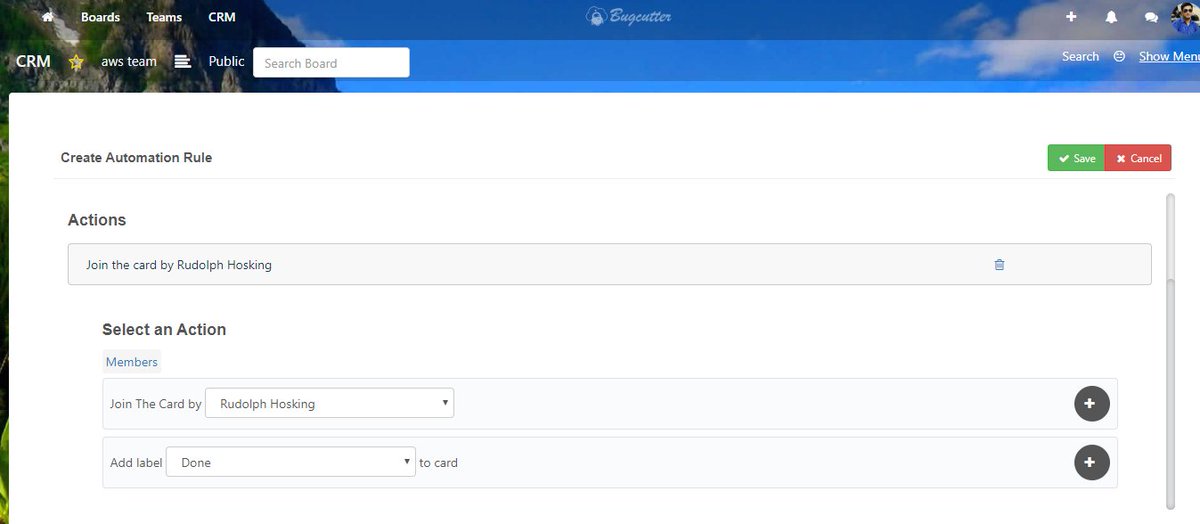Open the Teams menu

click(x=164, y=17)
